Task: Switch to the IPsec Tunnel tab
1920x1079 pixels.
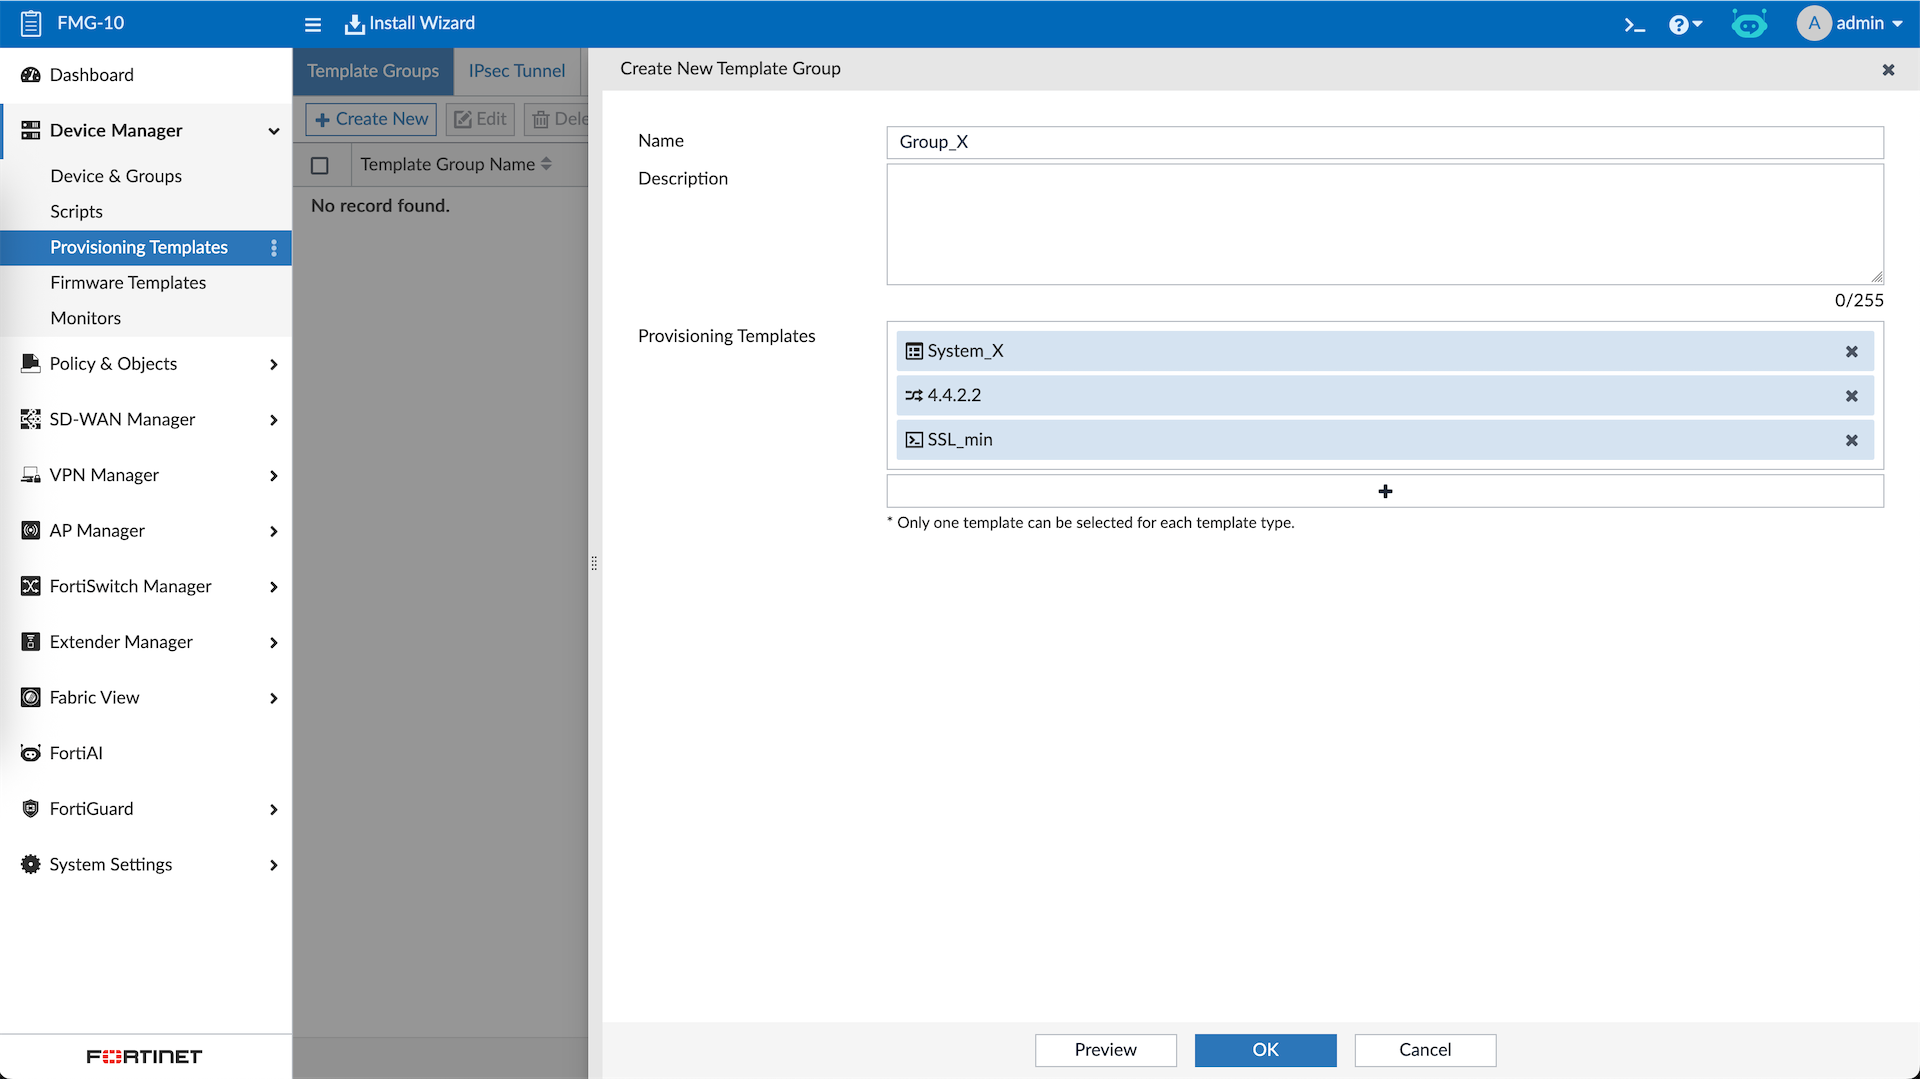Action: coord(516,71)
